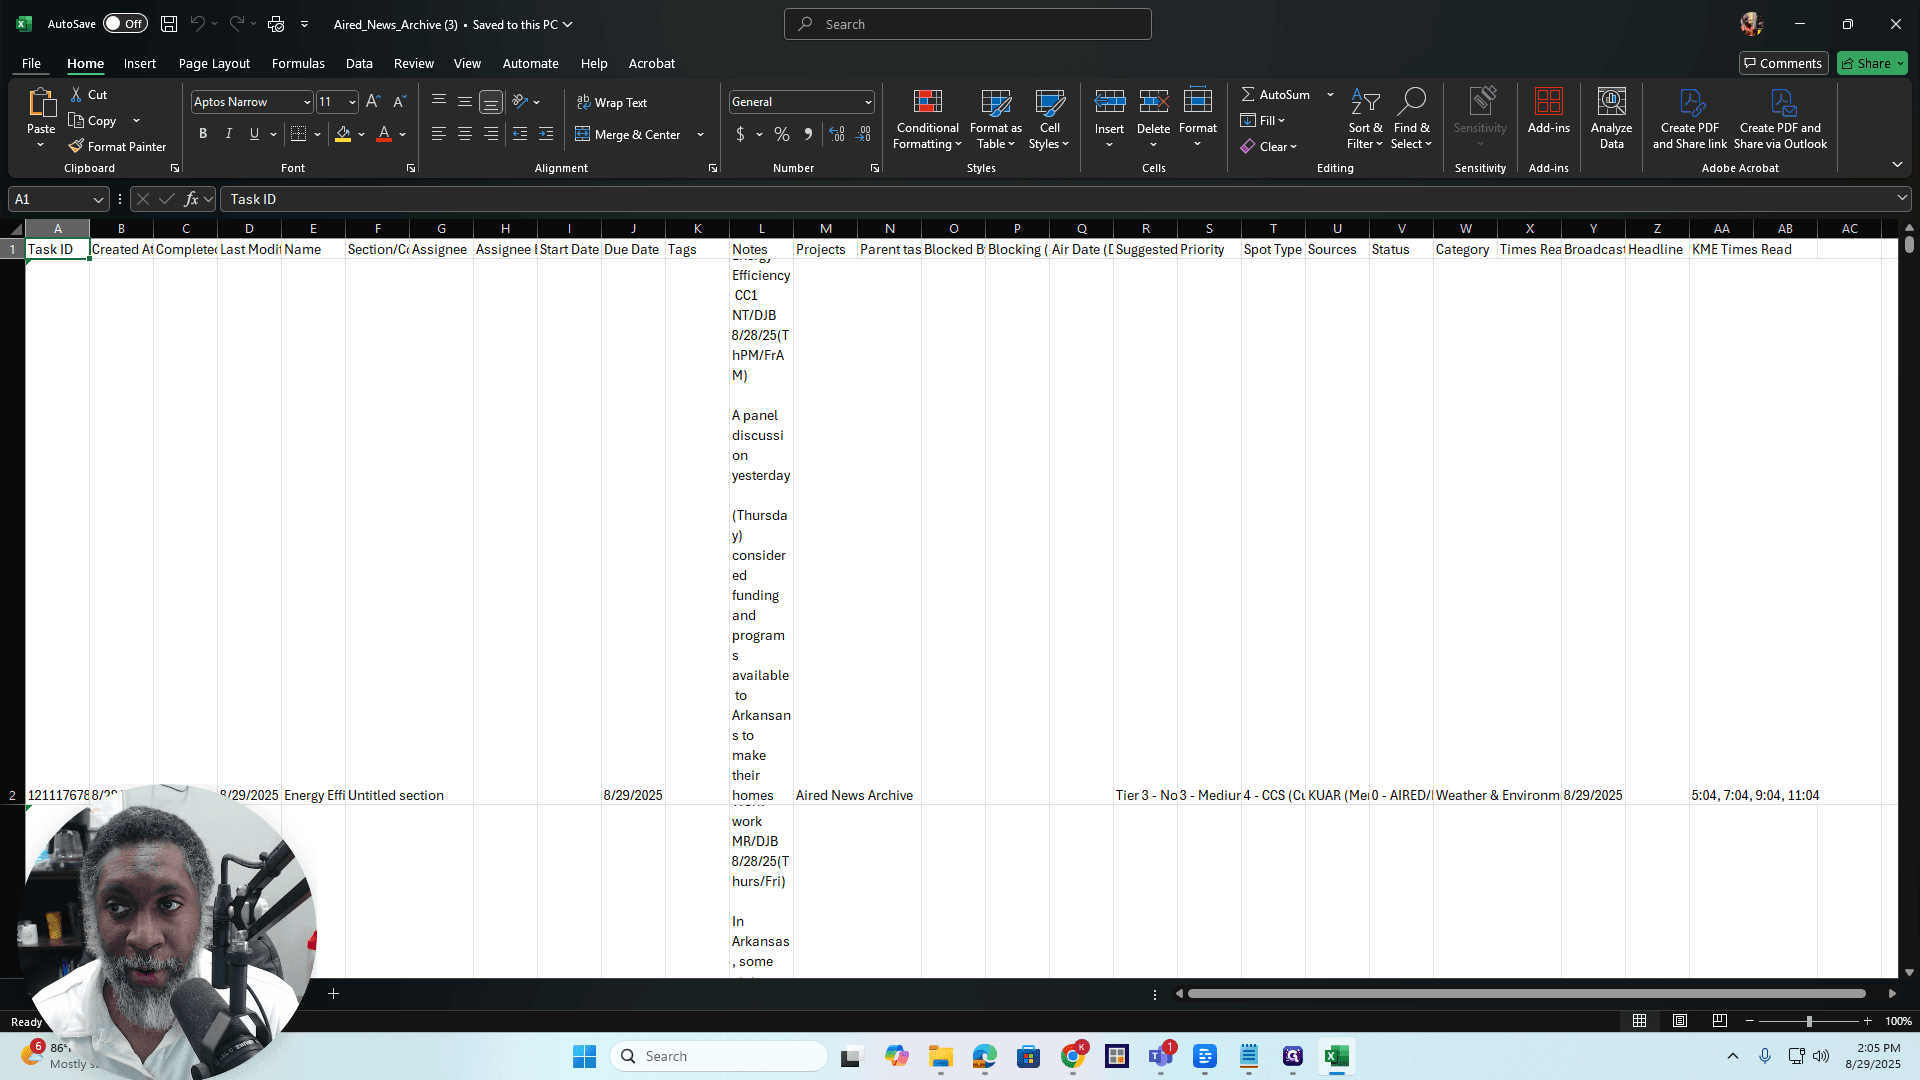Open the font size dropdown
Screen dimensions: 1920x1080
[351, 102]
